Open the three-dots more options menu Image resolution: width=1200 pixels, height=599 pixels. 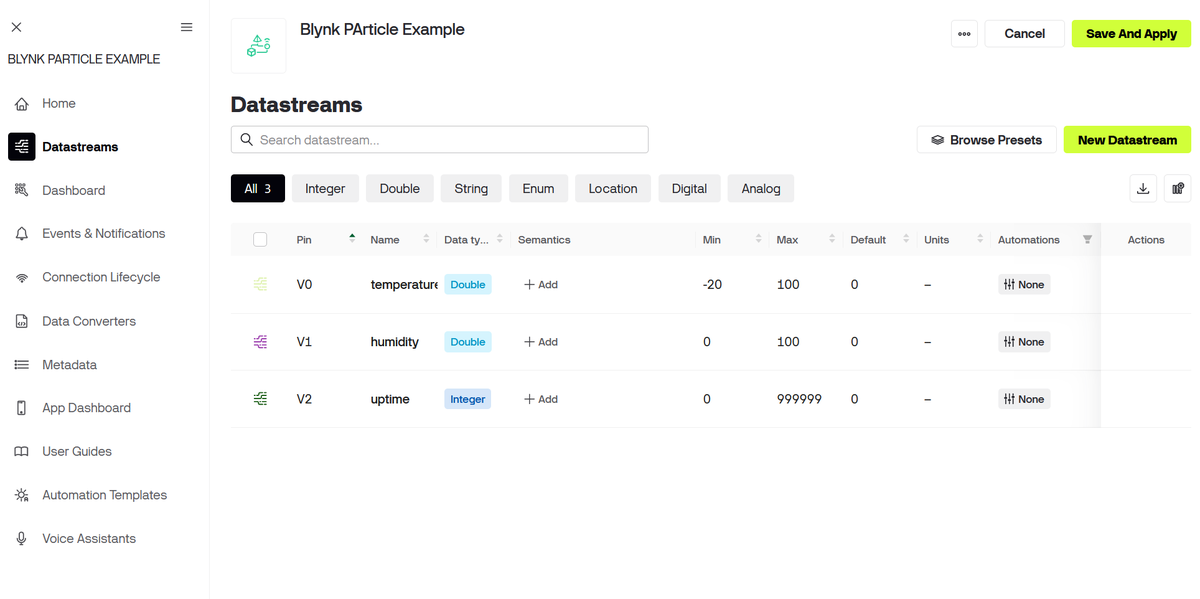pos(964,34)
